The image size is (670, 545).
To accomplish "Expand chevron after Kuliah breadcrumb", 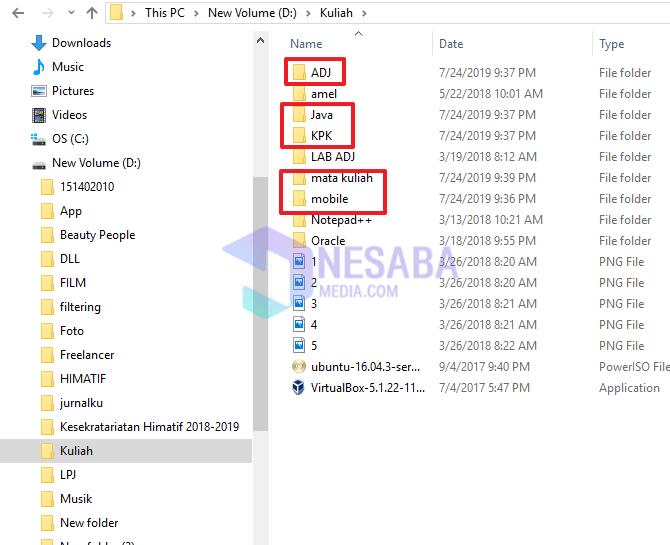I will click(x=364, y=13).
